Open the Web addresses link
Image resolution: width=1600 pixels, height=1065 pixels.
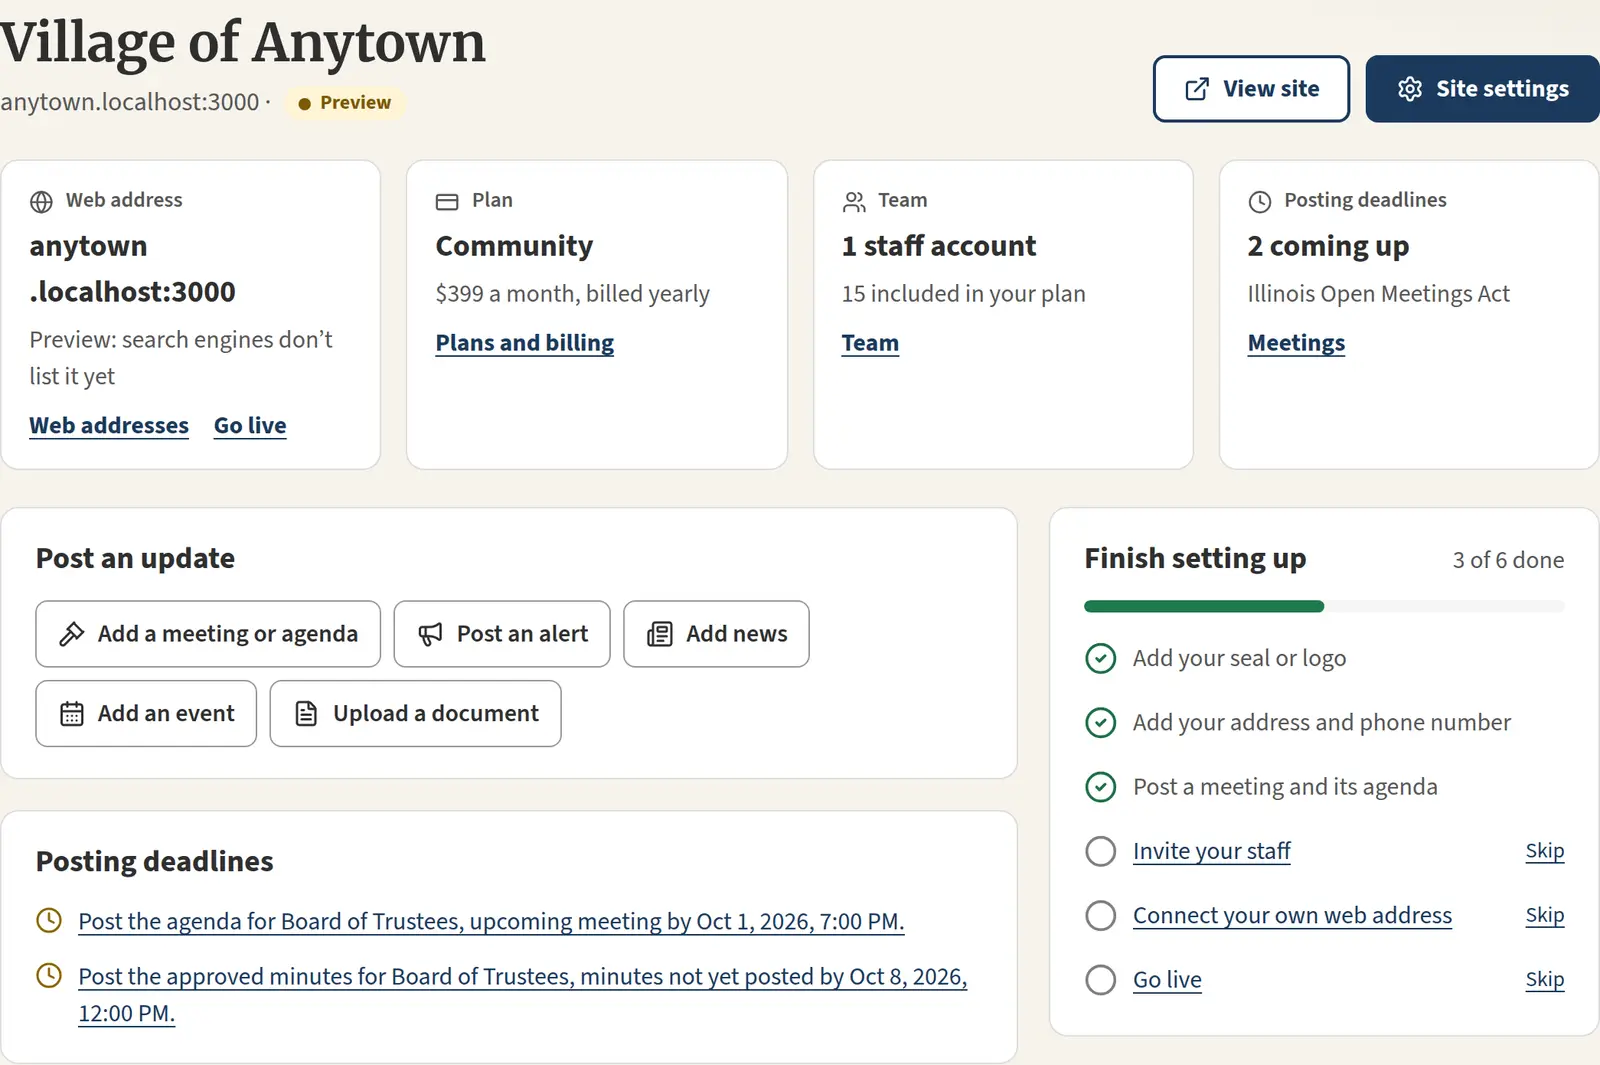(109, 426)
